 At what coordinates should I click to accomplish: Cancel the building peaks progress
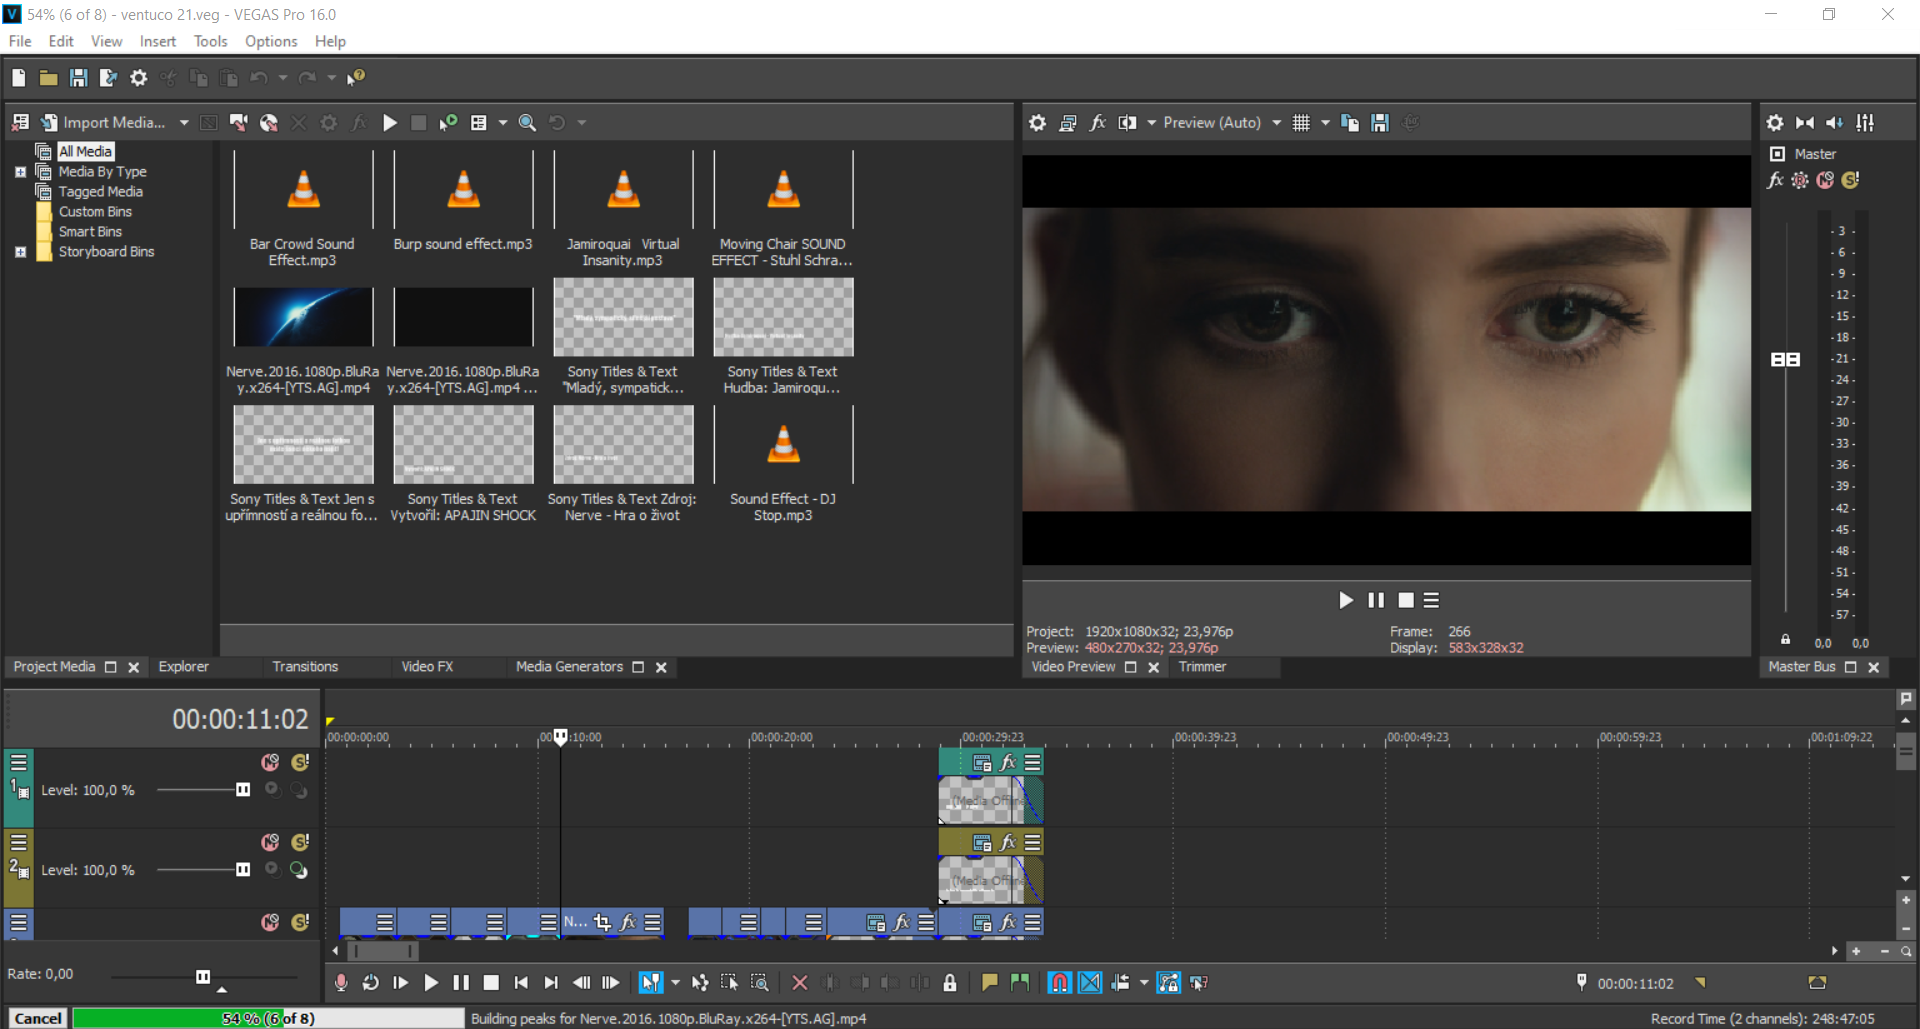point(38,1018)
